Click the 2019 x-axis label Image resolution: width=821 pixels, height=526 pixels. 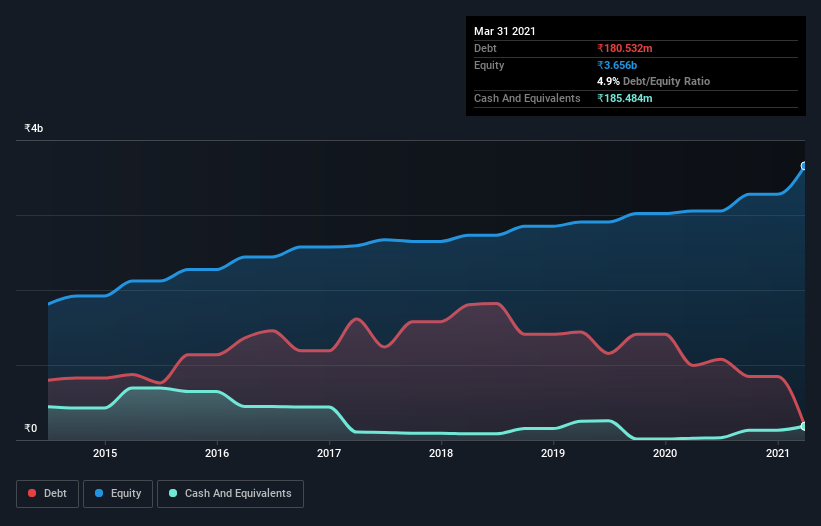tap(553, 453)
